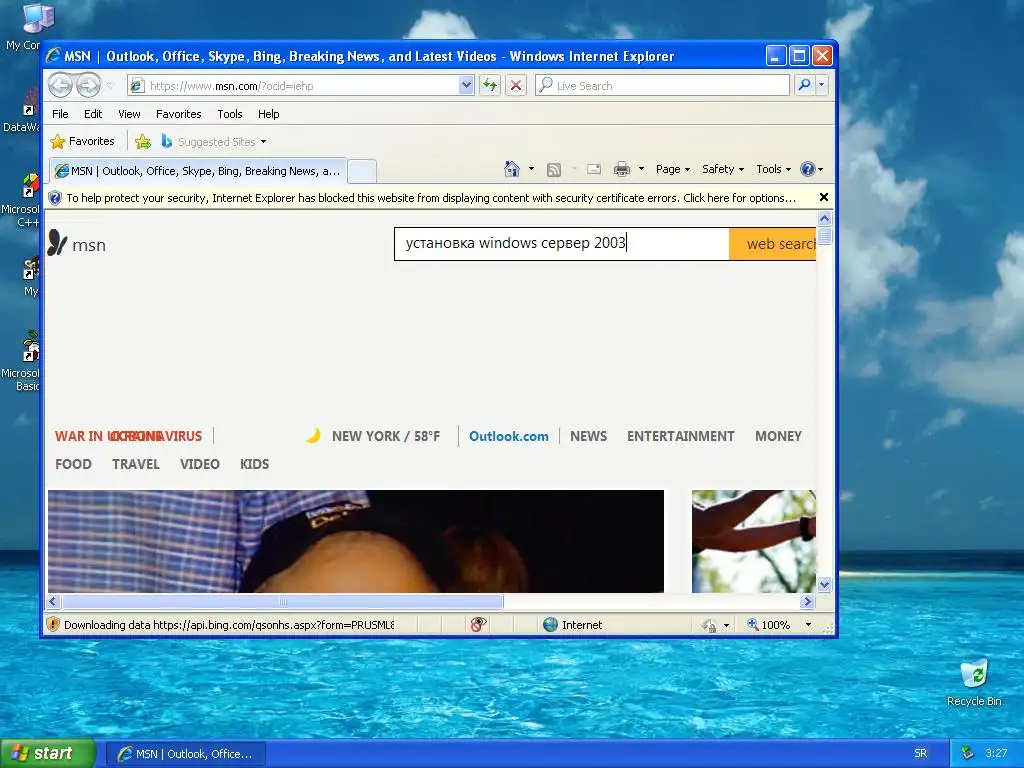Open the MONEY section link

tap(778, 436)
